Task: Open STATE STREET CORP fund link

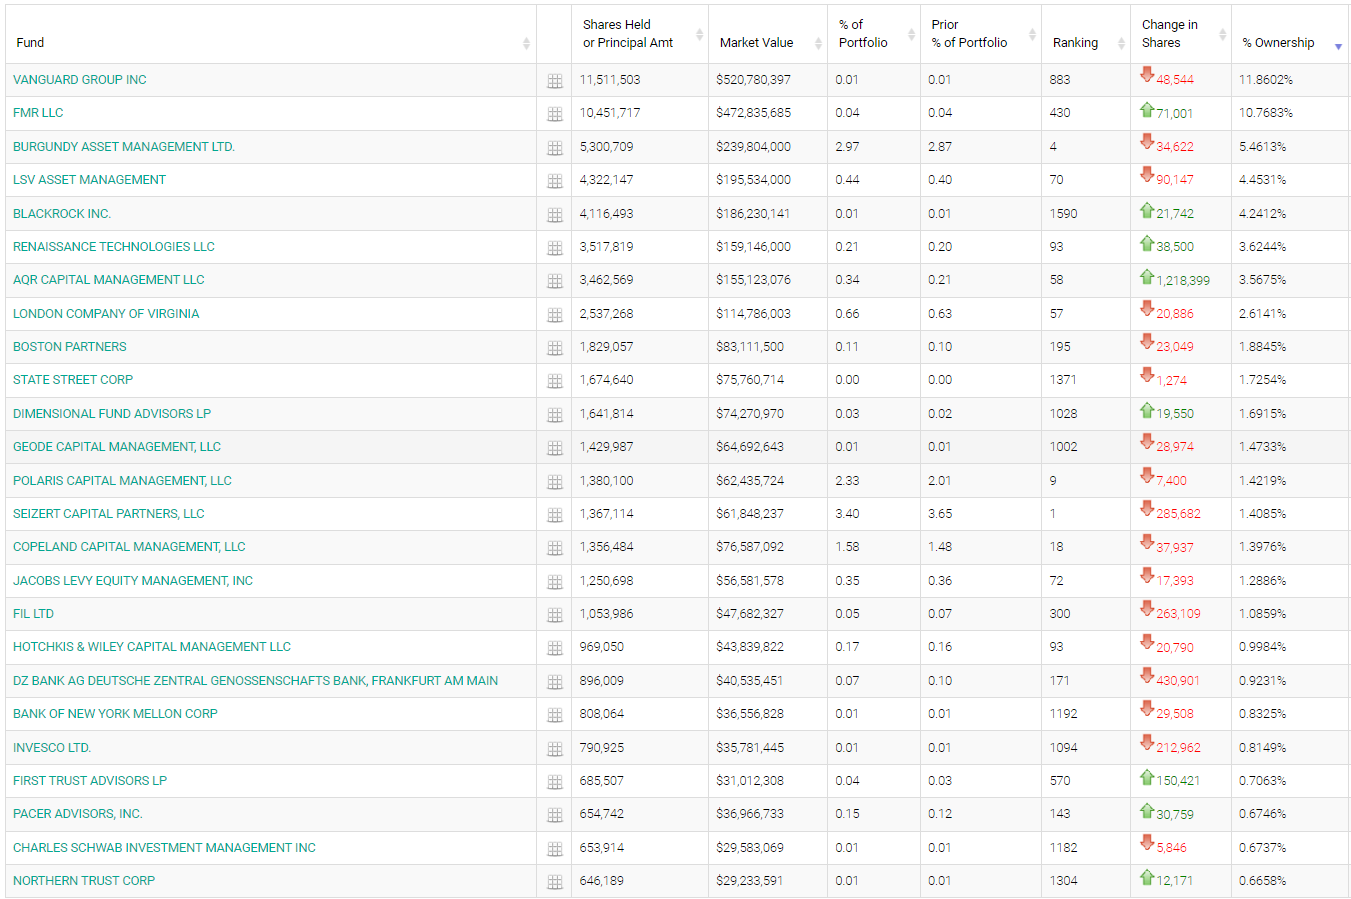Action: (73, 380)
